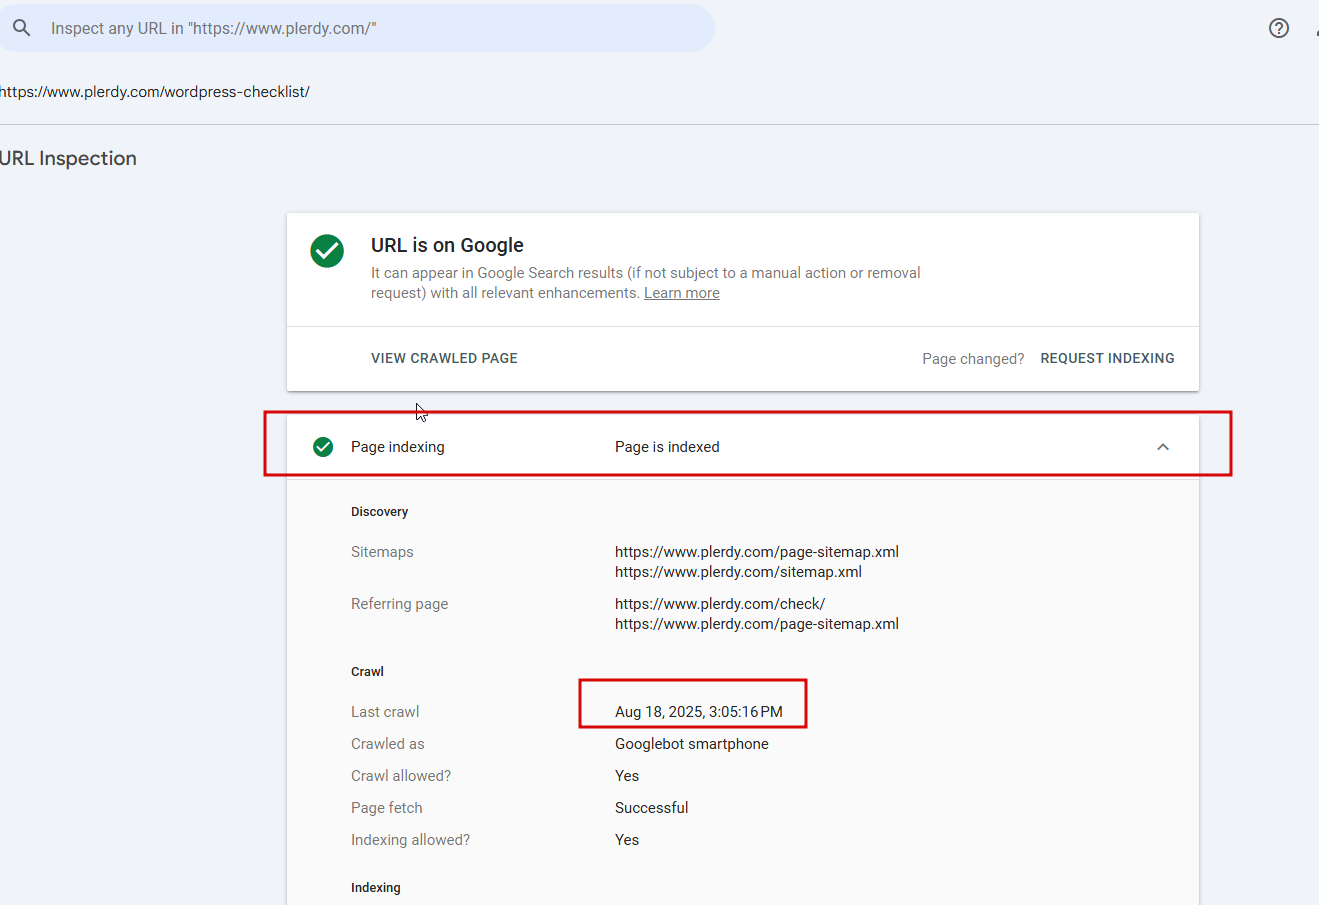This screenshot has width=1319, height=905.
Task: Click the 'Page is indexed' status text
Action: [x=667, y=447]
